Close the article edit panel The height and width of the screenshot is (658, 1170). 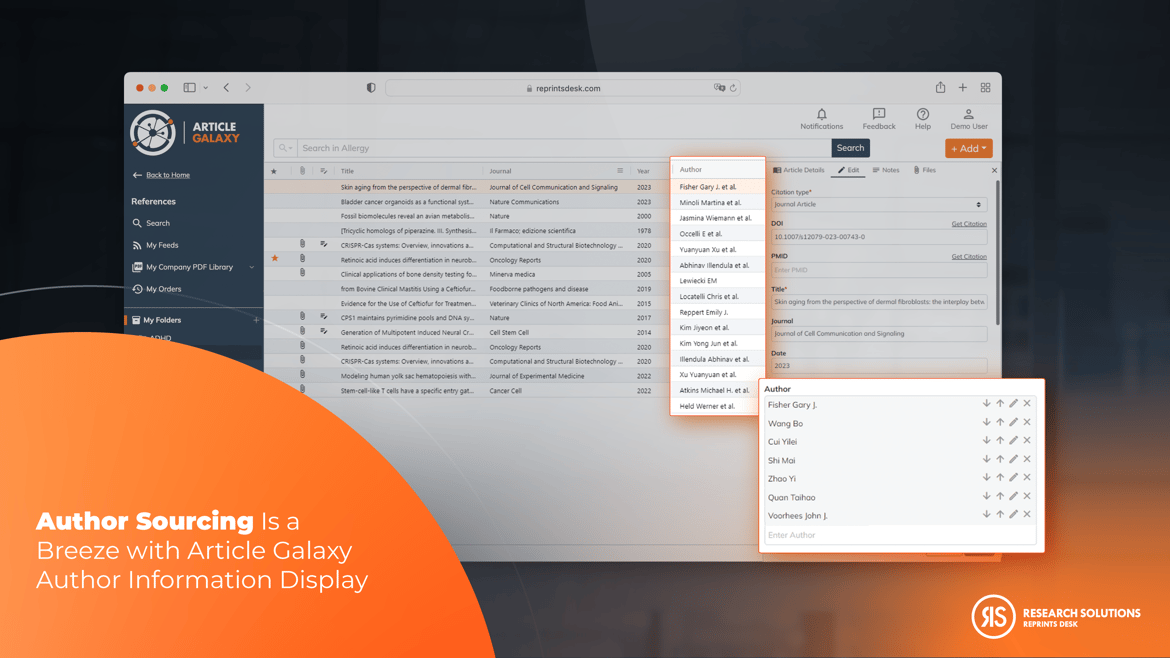tap(994, 171)
